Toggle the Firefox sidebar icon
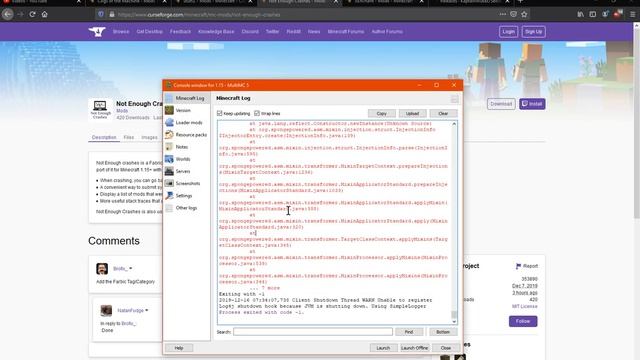Screen dimensions: 640x360 (593, 14)
